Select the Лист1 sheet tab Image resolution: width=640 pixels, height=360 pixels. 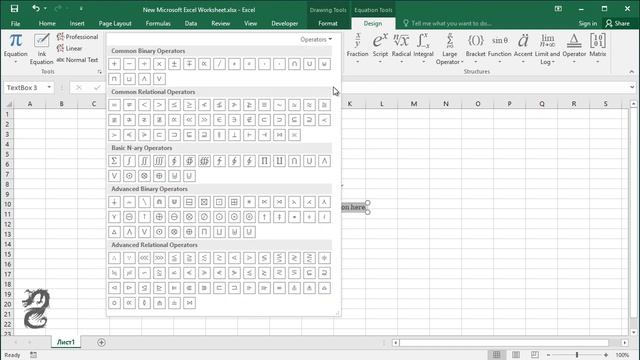pyautogui.click(x=66, y=342)
